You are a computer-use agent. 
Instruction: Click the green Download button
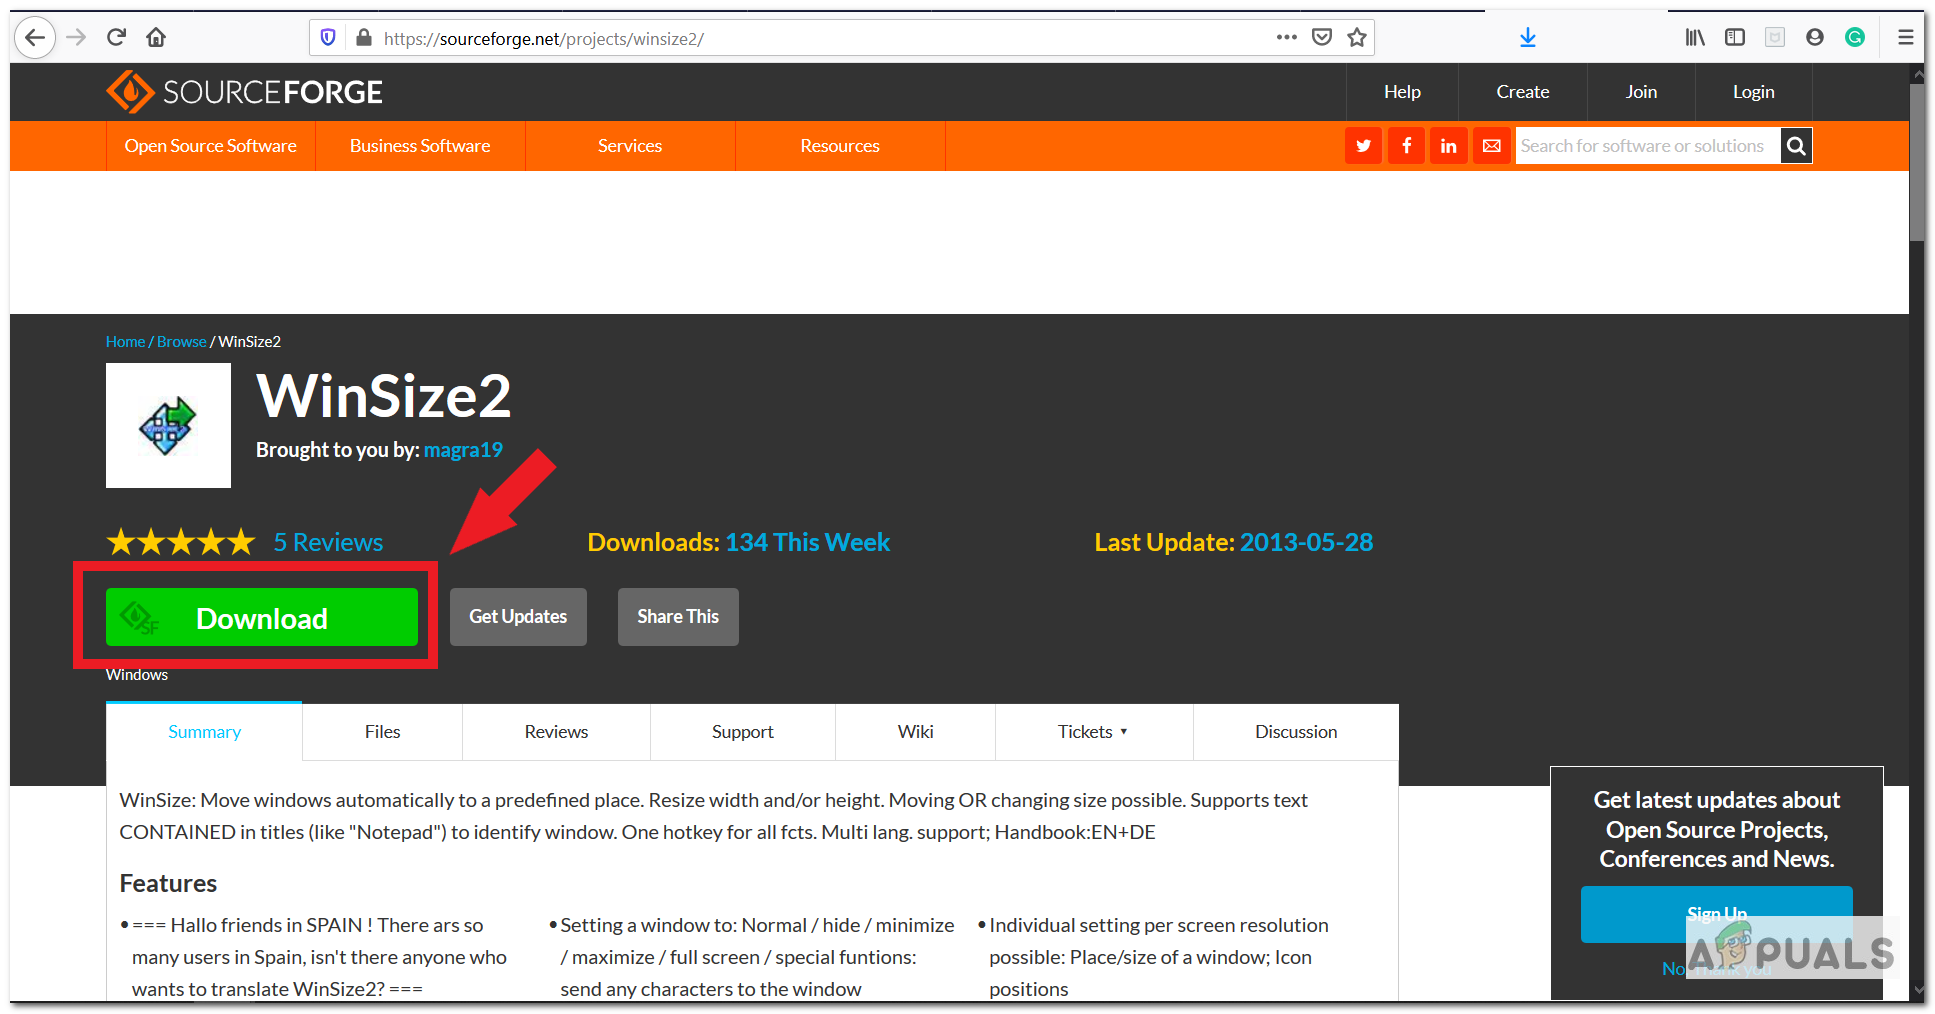tap(262, 617)
